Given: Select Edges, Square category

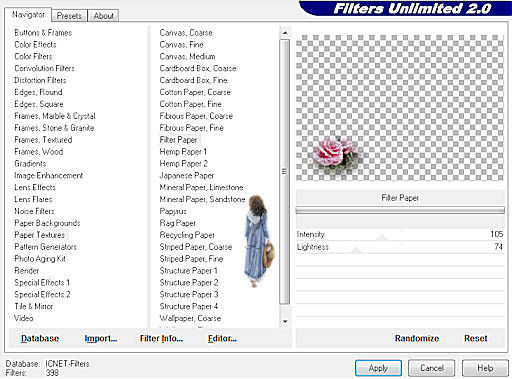Looking at the screenshot, I should click(39, 104).
